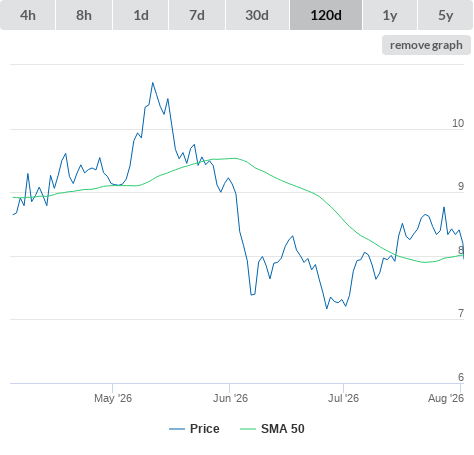Click the Aug '26 axis tick label
This screenshot has height=455, width=474.
[446, 398]
